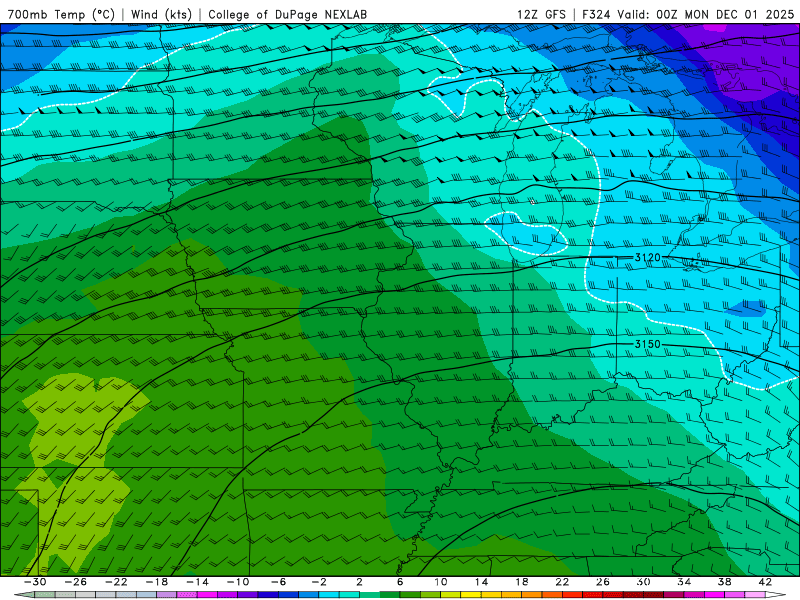Image resolution: width=800 pixels, height=600 pixels.
Task: Click the yellow swatch in the colorbar
Action: pos(470,594)
